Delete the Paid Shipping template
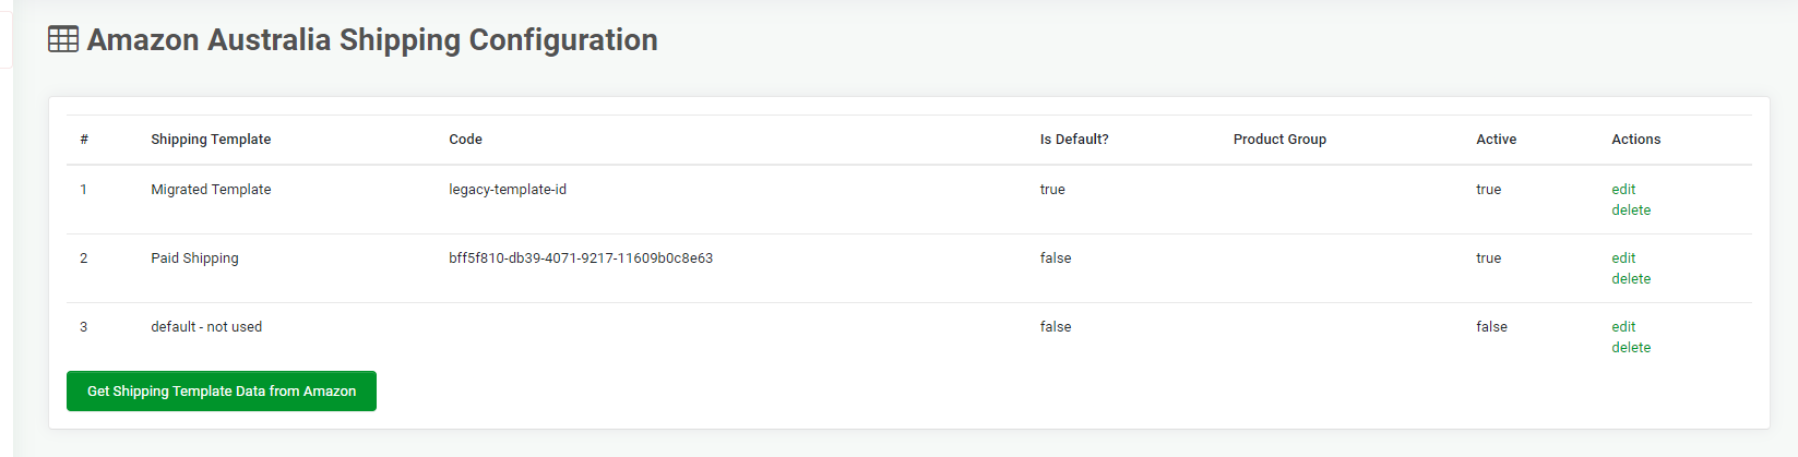This screenshot has height=457, width=1798. pyautogui.click(x=1631, y=279)
